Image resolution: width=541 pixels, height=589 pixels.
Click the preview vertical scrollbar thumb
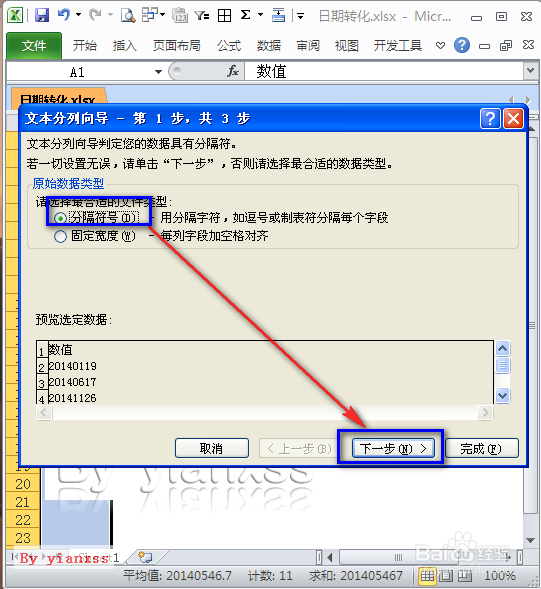point(503,365)
